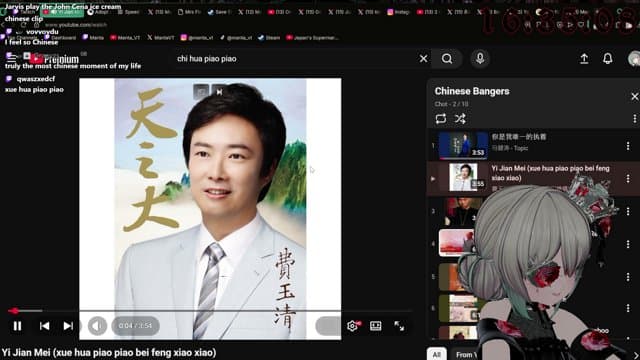Open @manta_vt Instagram bookmark
640x360 pixels.
click(x=197, y=38)
